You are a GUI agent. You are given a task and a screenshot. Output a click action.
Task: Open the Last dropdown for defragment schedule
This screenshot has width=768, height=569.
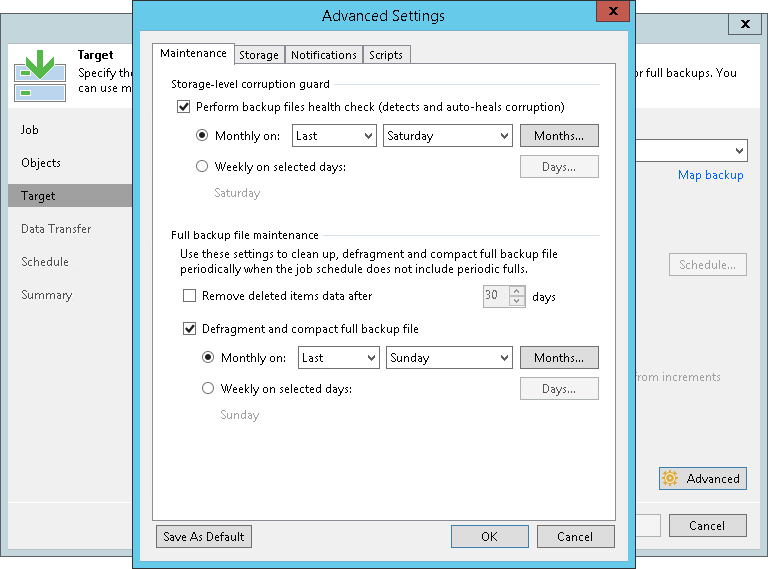coord(338,357)
